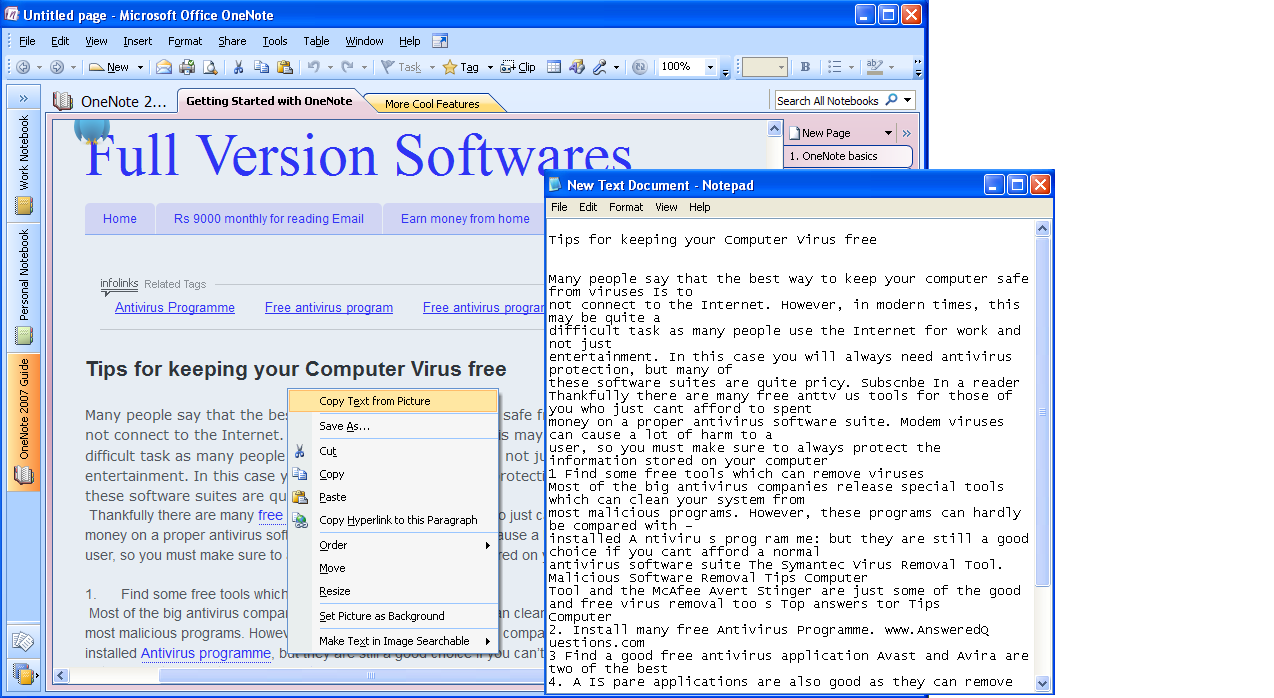Expand the Tag dropdown arrow
Screen dimensions: 1274x698
coord(490,68)
